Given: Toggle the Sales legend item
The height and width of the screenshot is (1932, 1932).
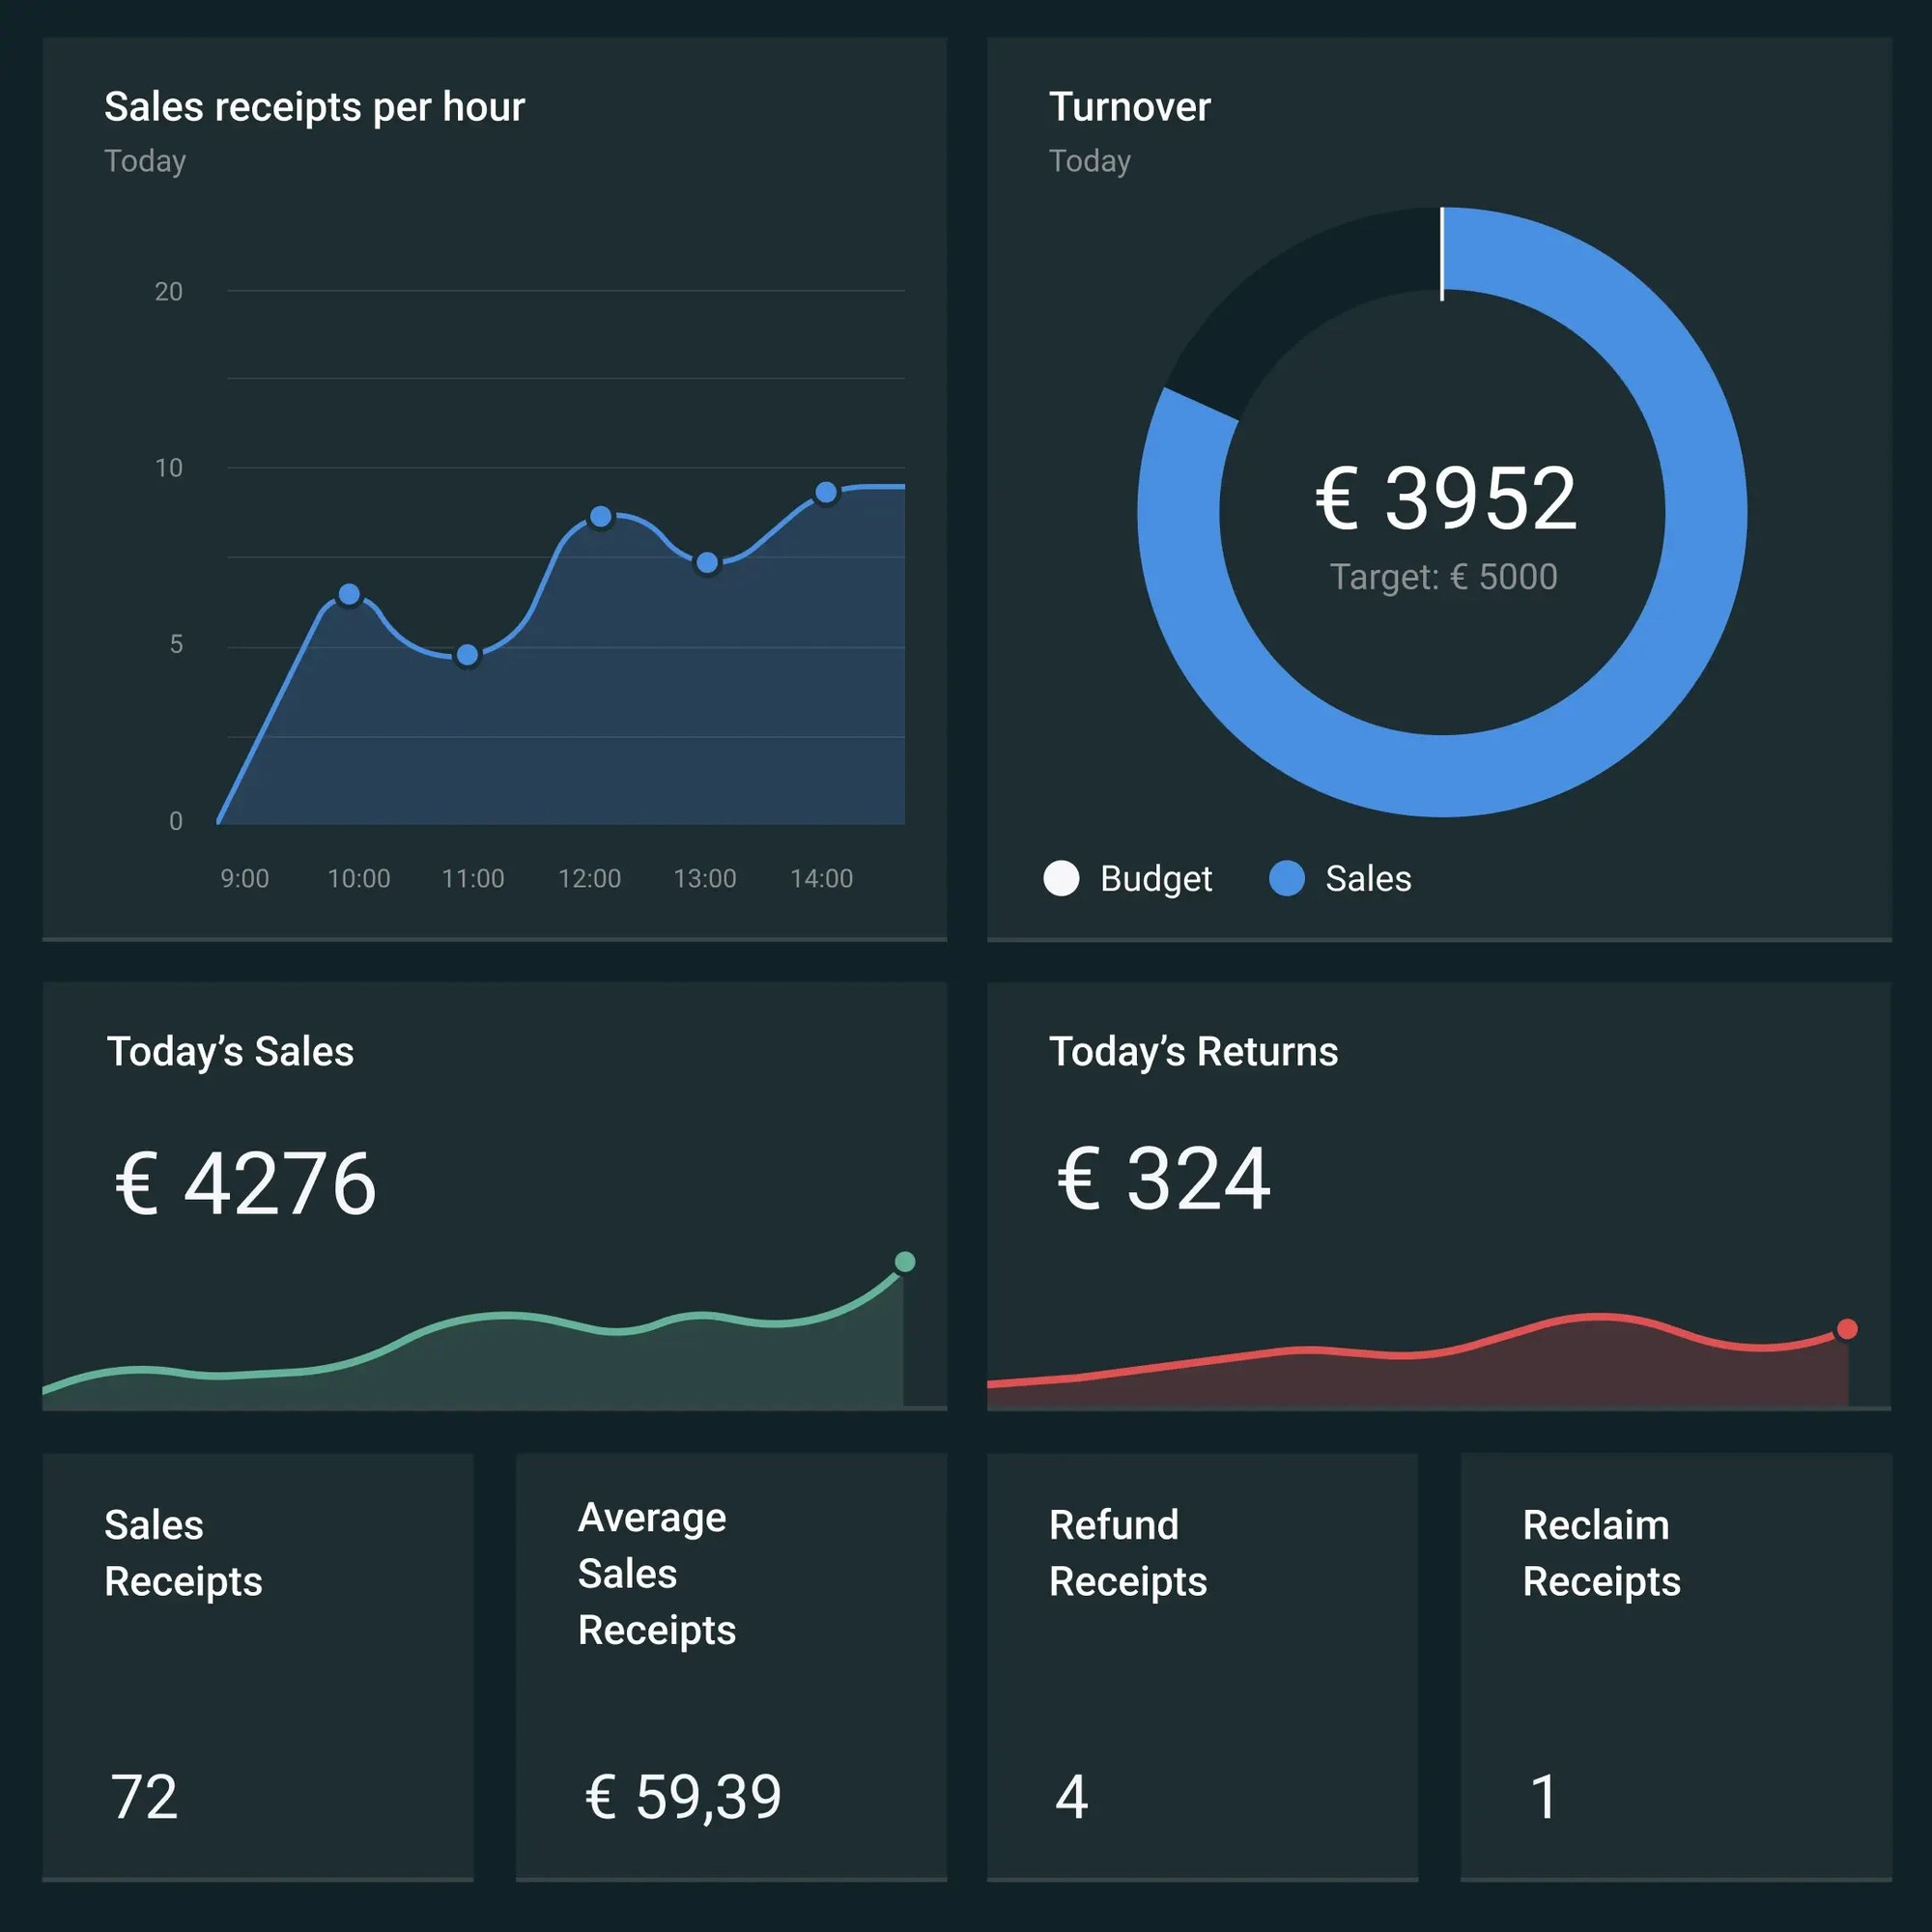Looking at the screenshot, I should tap(1367, 878).
